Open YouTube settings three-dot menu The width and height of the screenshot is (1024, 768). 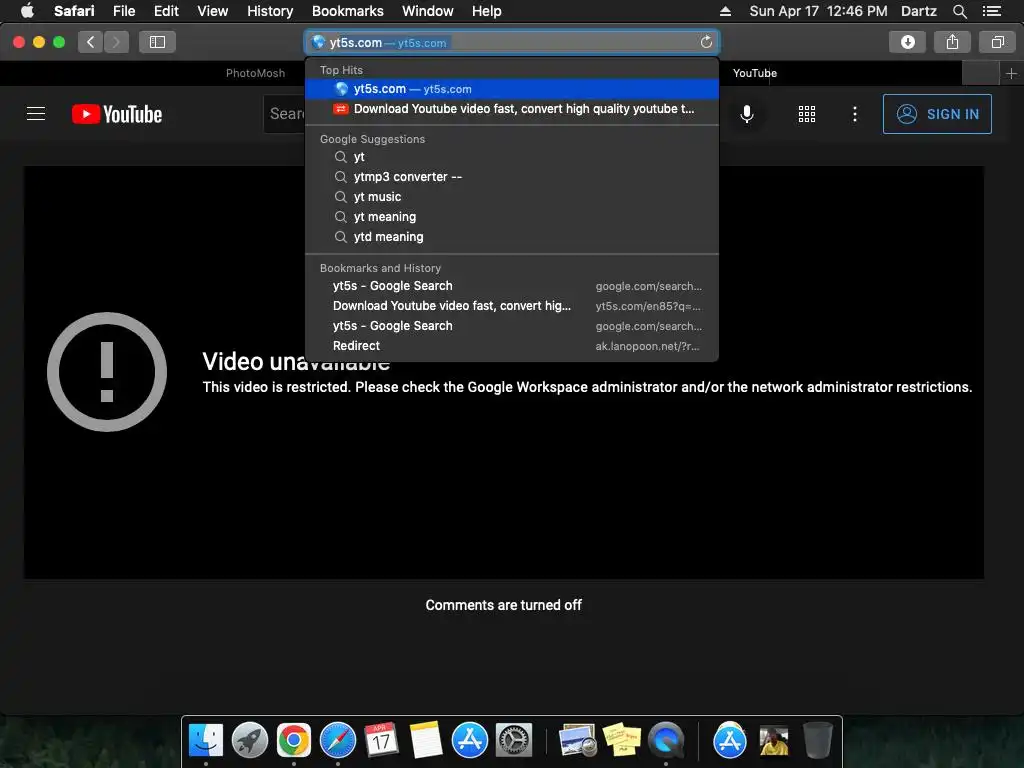(x=854, y=114)
